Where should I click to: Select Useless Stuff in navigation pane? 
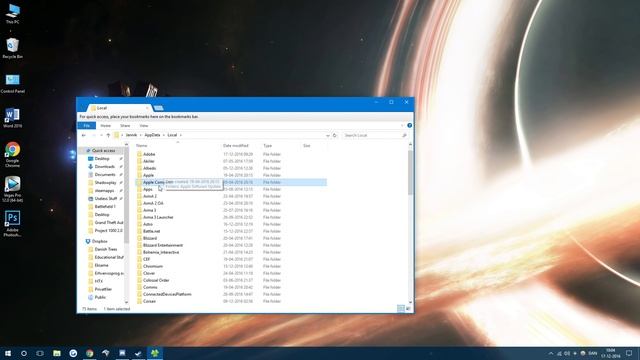point(106,199)
